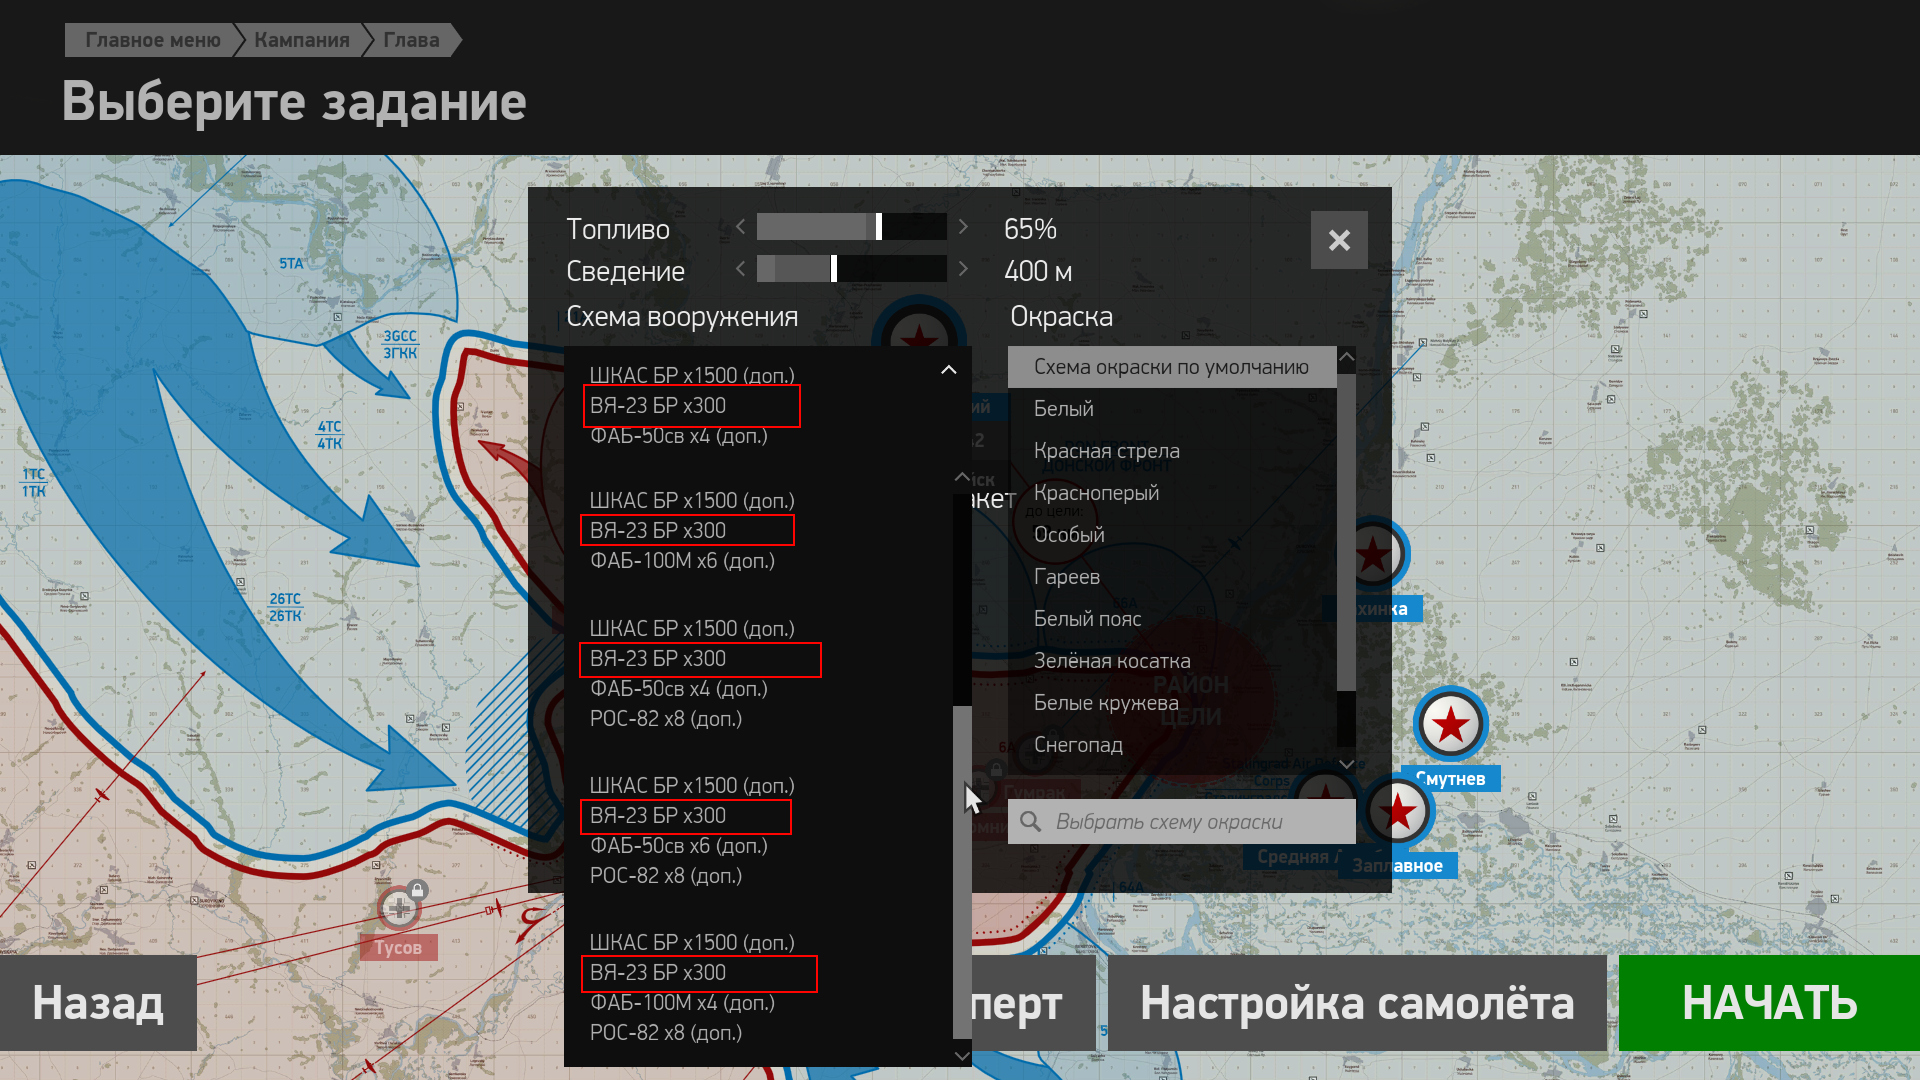Viewport: 1920px width, 1080px height.
Task: Increase convergence with the right arrow
Action: pyautogui.click(x=963, y=268)
